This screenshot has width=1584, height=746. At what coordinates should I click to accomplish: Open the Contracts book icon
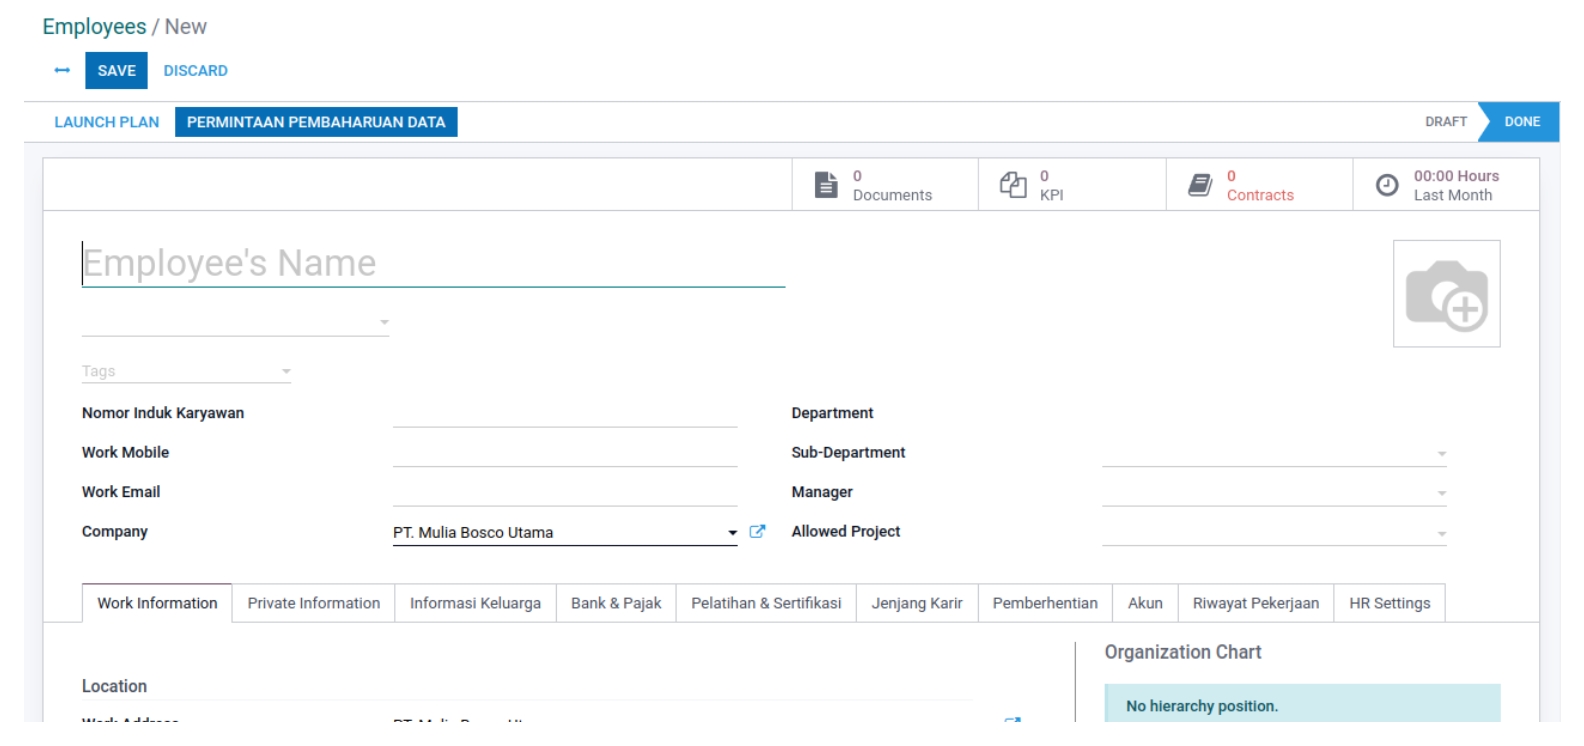(1200, 185)
